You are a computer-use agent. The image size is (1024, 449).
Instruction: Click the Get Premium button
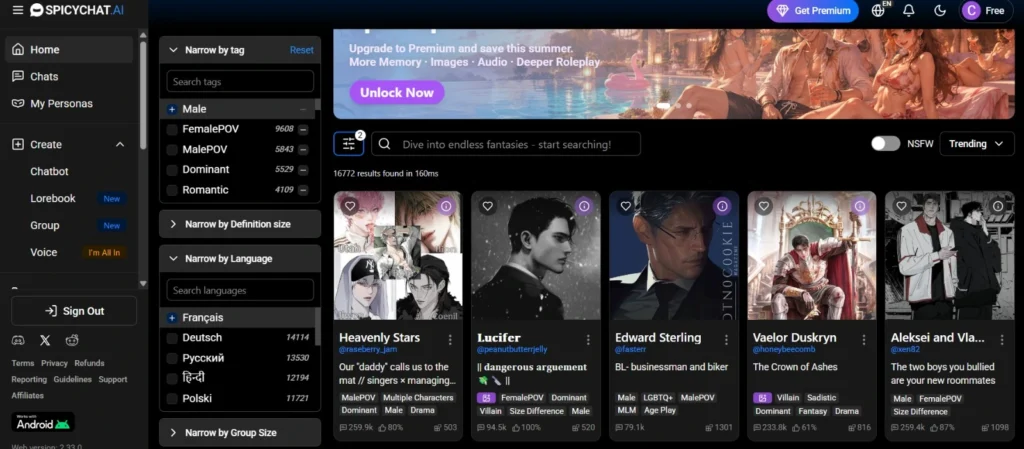812,10
